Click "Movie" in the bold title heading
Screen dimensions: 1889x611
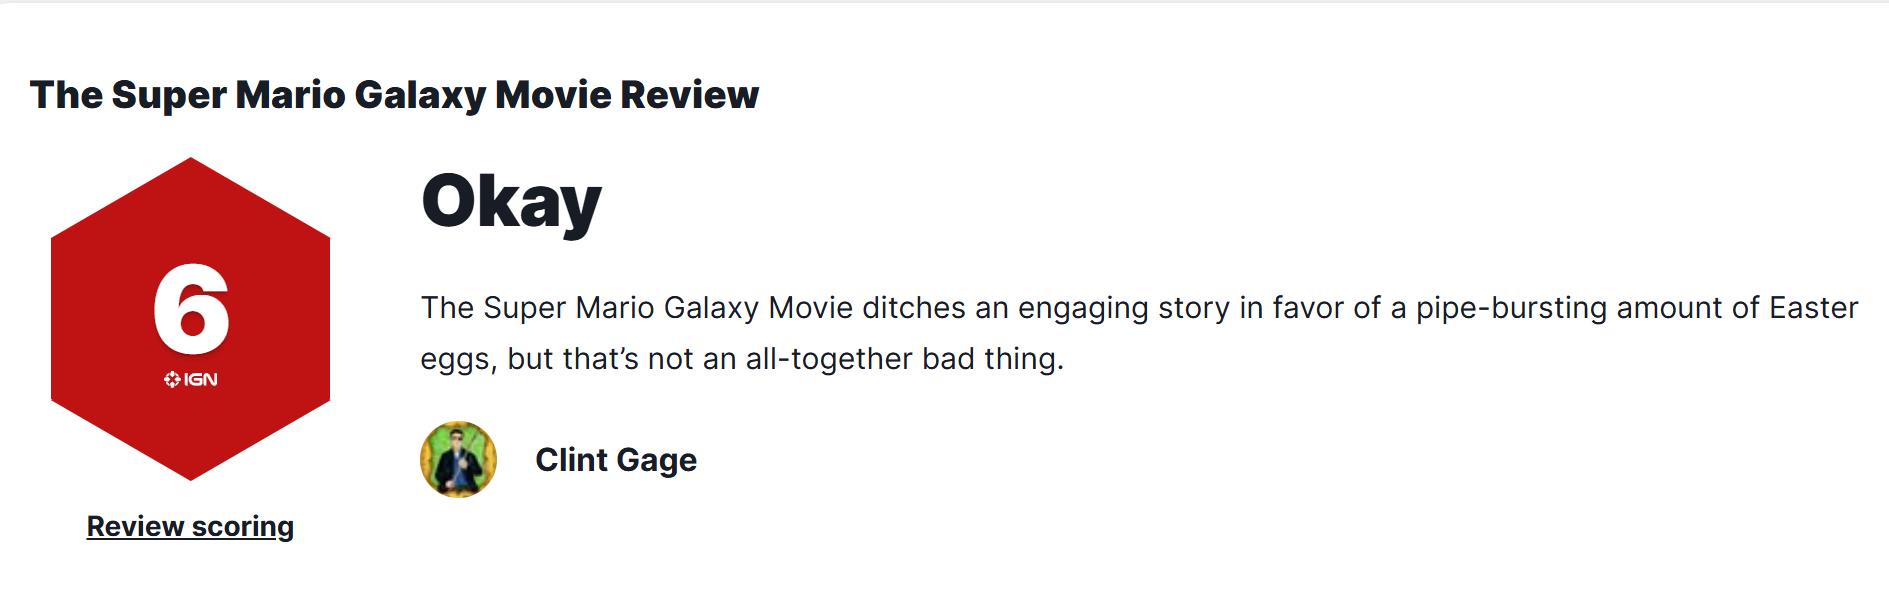(x=553, y=95)
